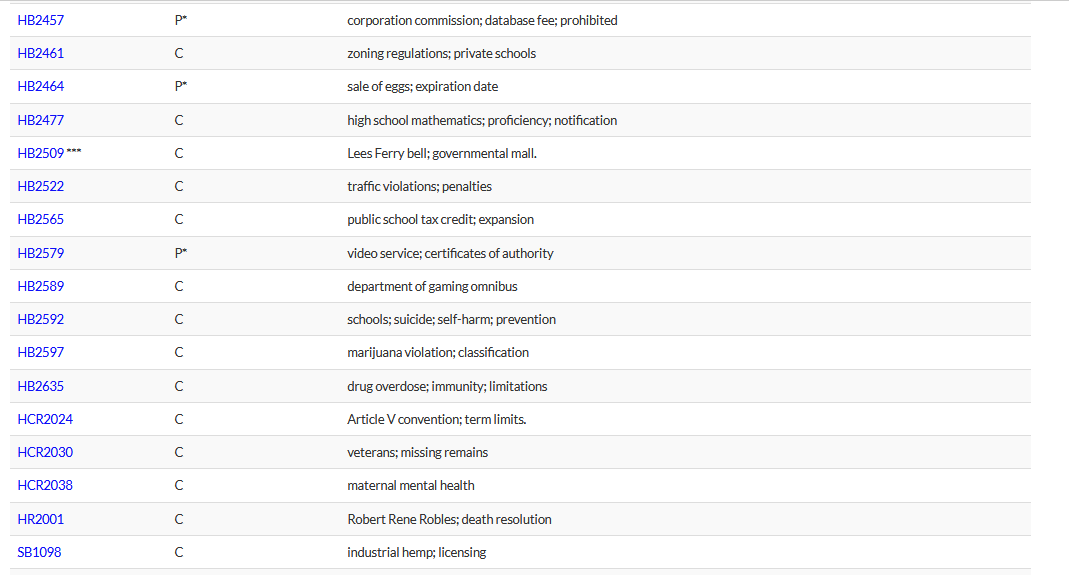This screenshot has width=1069, height=575.
Task: Open bill HB2592 link
Action: point(40,319)
